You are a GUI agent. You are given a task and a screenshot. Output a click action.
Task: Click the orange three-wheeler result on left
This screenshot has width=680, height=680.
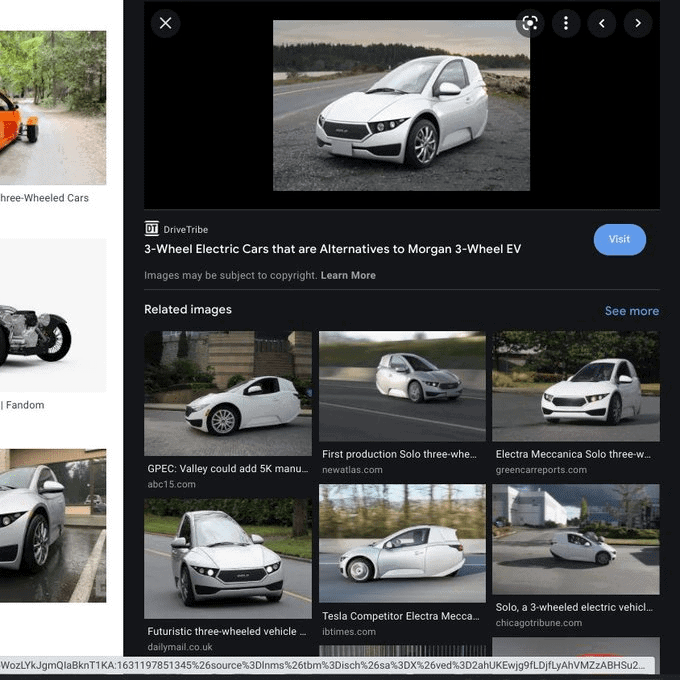coord(53,107)
